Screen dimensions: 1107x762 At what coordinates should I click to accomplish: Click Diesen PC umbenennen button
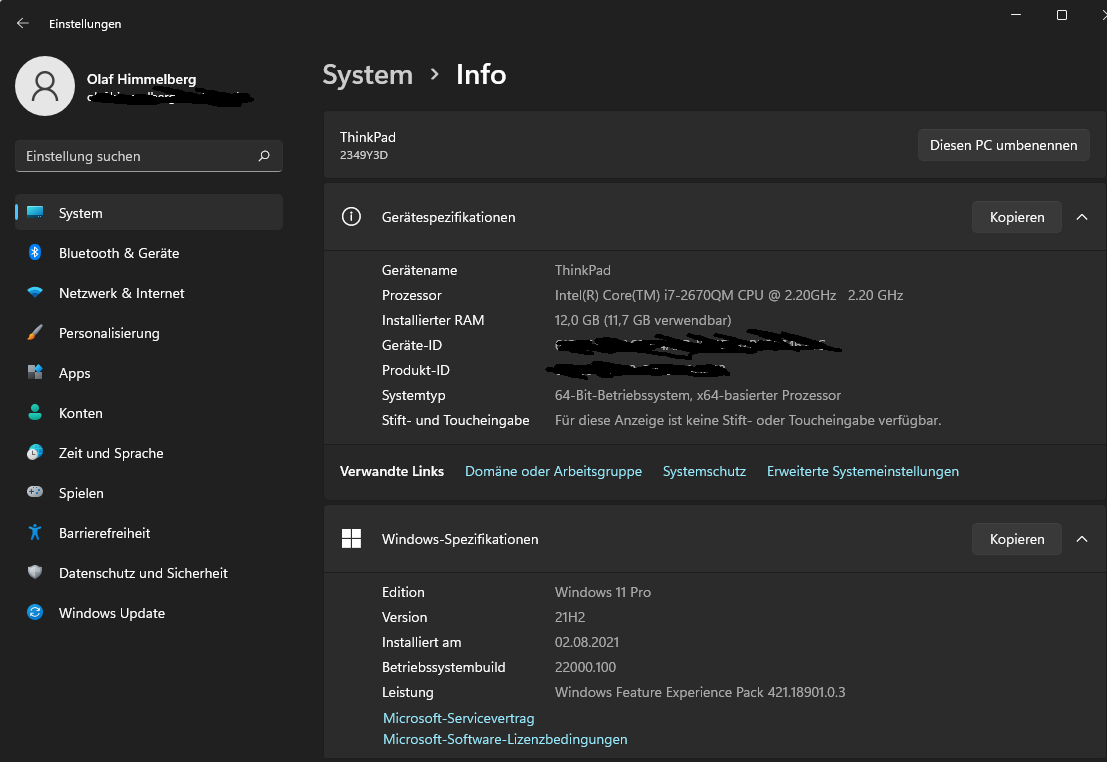pyautogui.click(x=1003, y=145)
